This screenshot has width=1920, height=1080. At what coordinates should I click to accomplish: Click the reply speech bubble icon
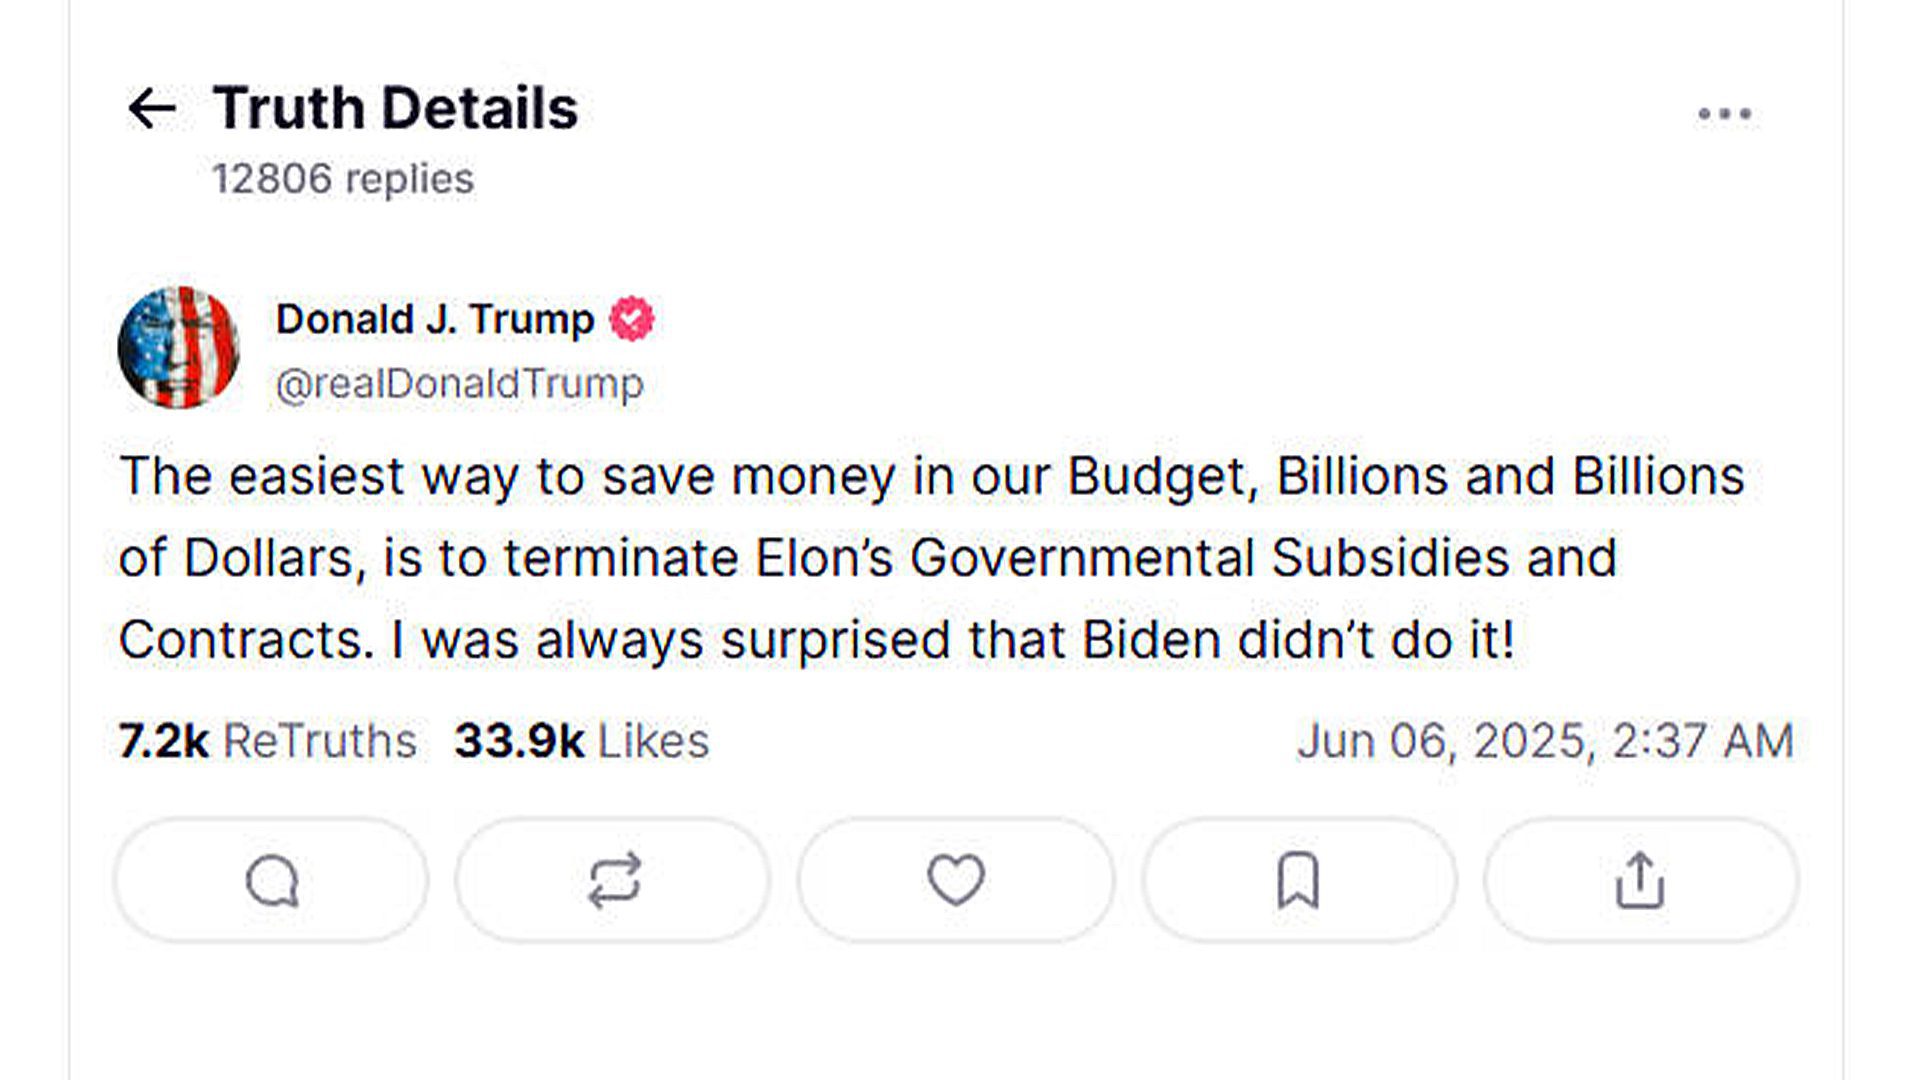pos(272,881)
